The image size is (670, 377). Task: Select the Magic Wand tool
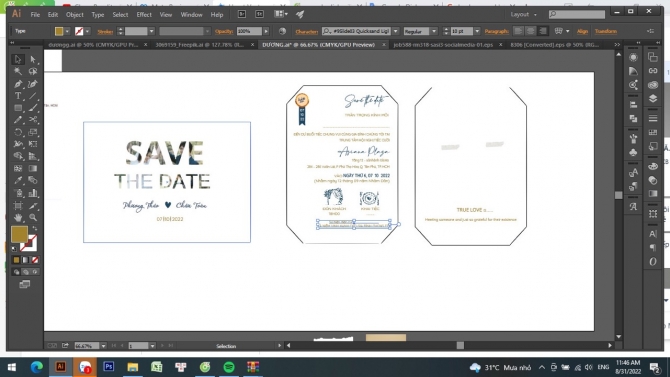18,71
